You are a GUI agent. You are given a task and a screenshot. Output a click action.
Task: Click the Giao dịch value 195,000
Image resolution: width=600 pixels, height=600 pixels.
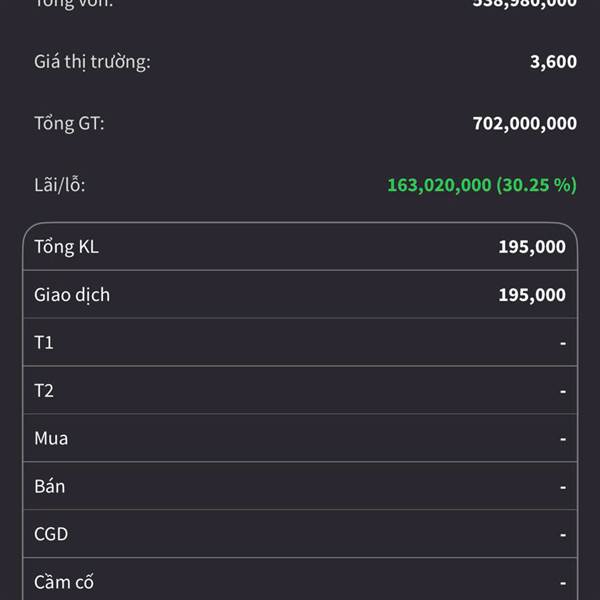(x=532, y=295)
